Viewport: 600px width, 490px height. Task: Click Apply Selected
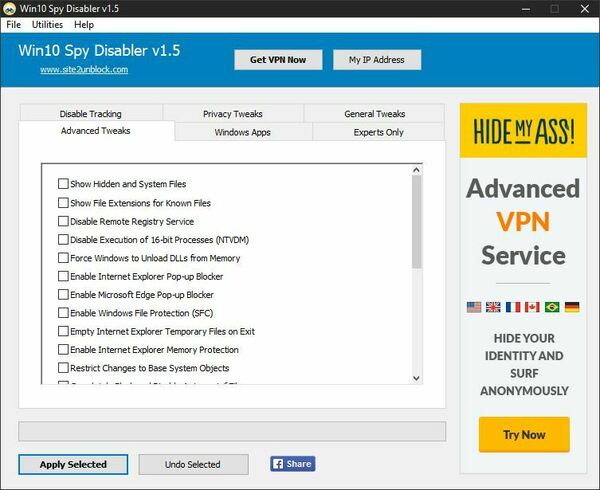tap(73, 464)
